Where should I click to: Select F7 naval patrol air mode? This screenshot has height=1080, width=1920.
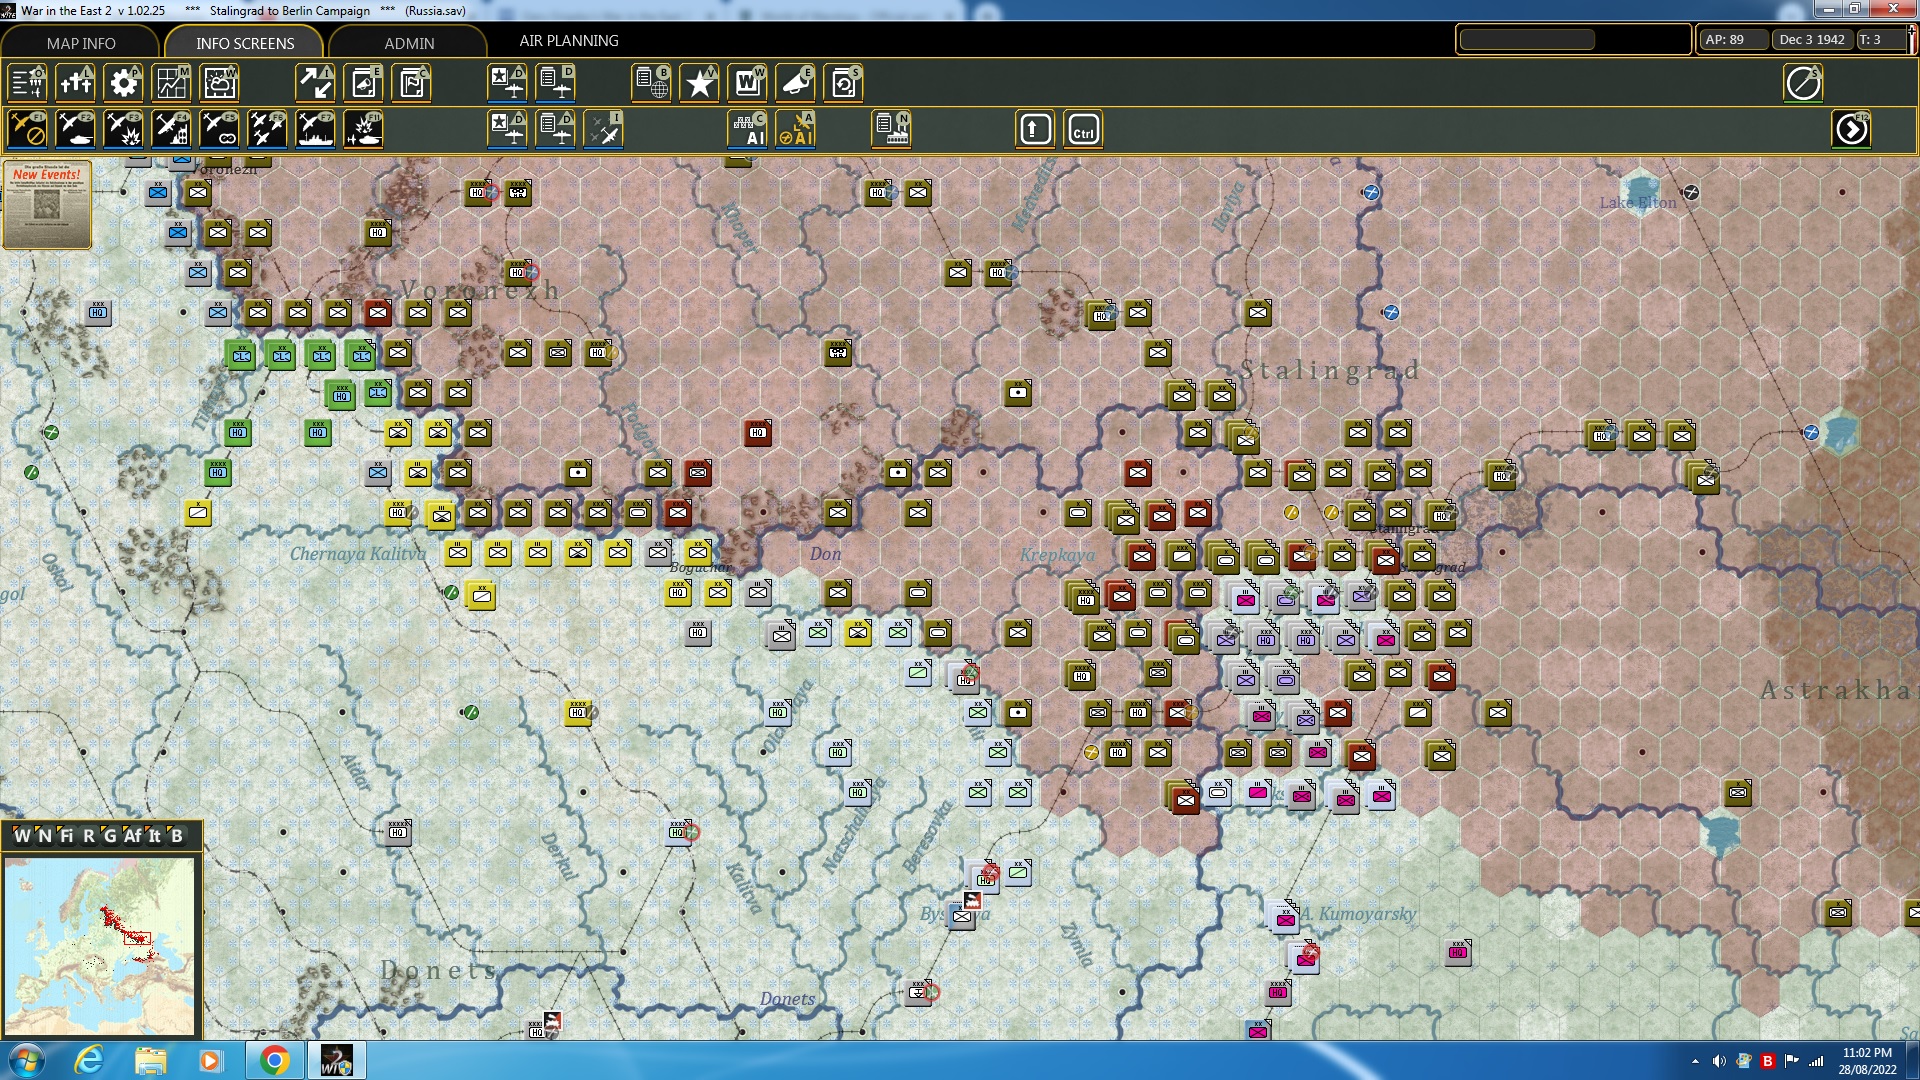coord(315,130)
